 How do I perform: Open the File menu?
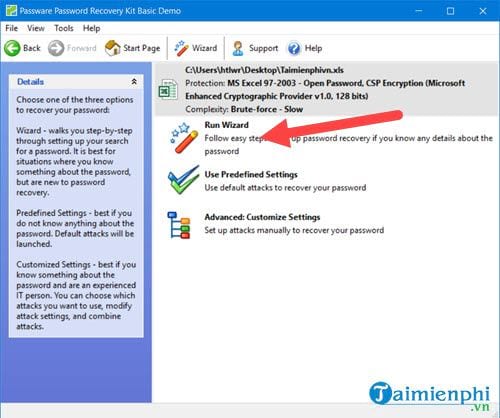[12, 28]
